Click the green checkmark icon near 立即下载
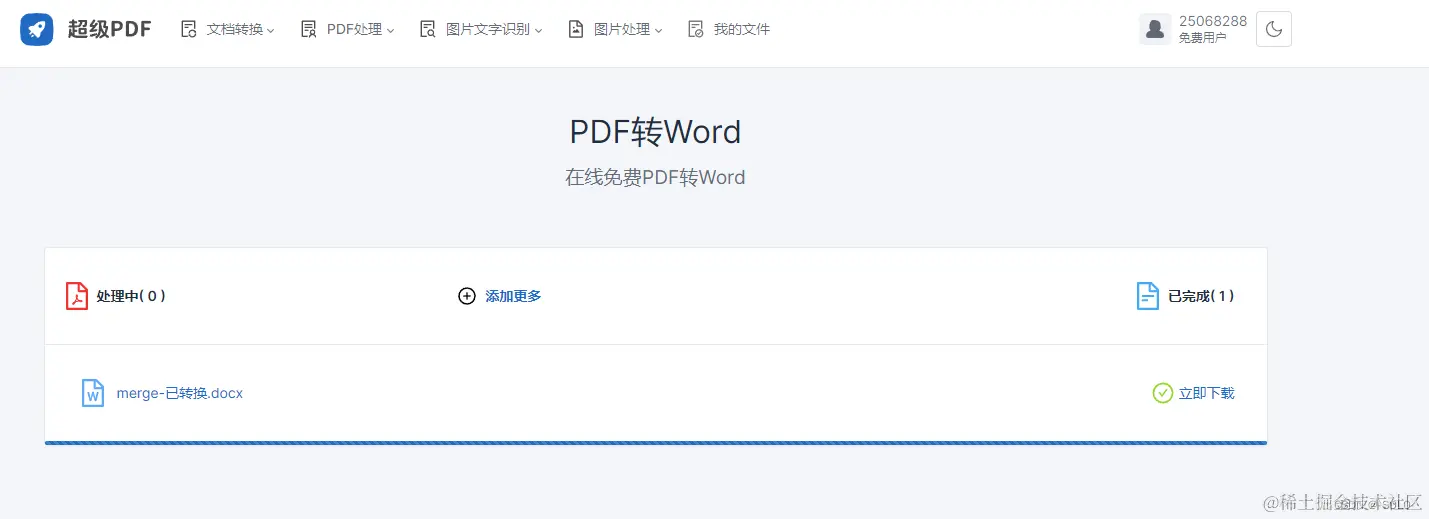 (x=1163, y=393)
